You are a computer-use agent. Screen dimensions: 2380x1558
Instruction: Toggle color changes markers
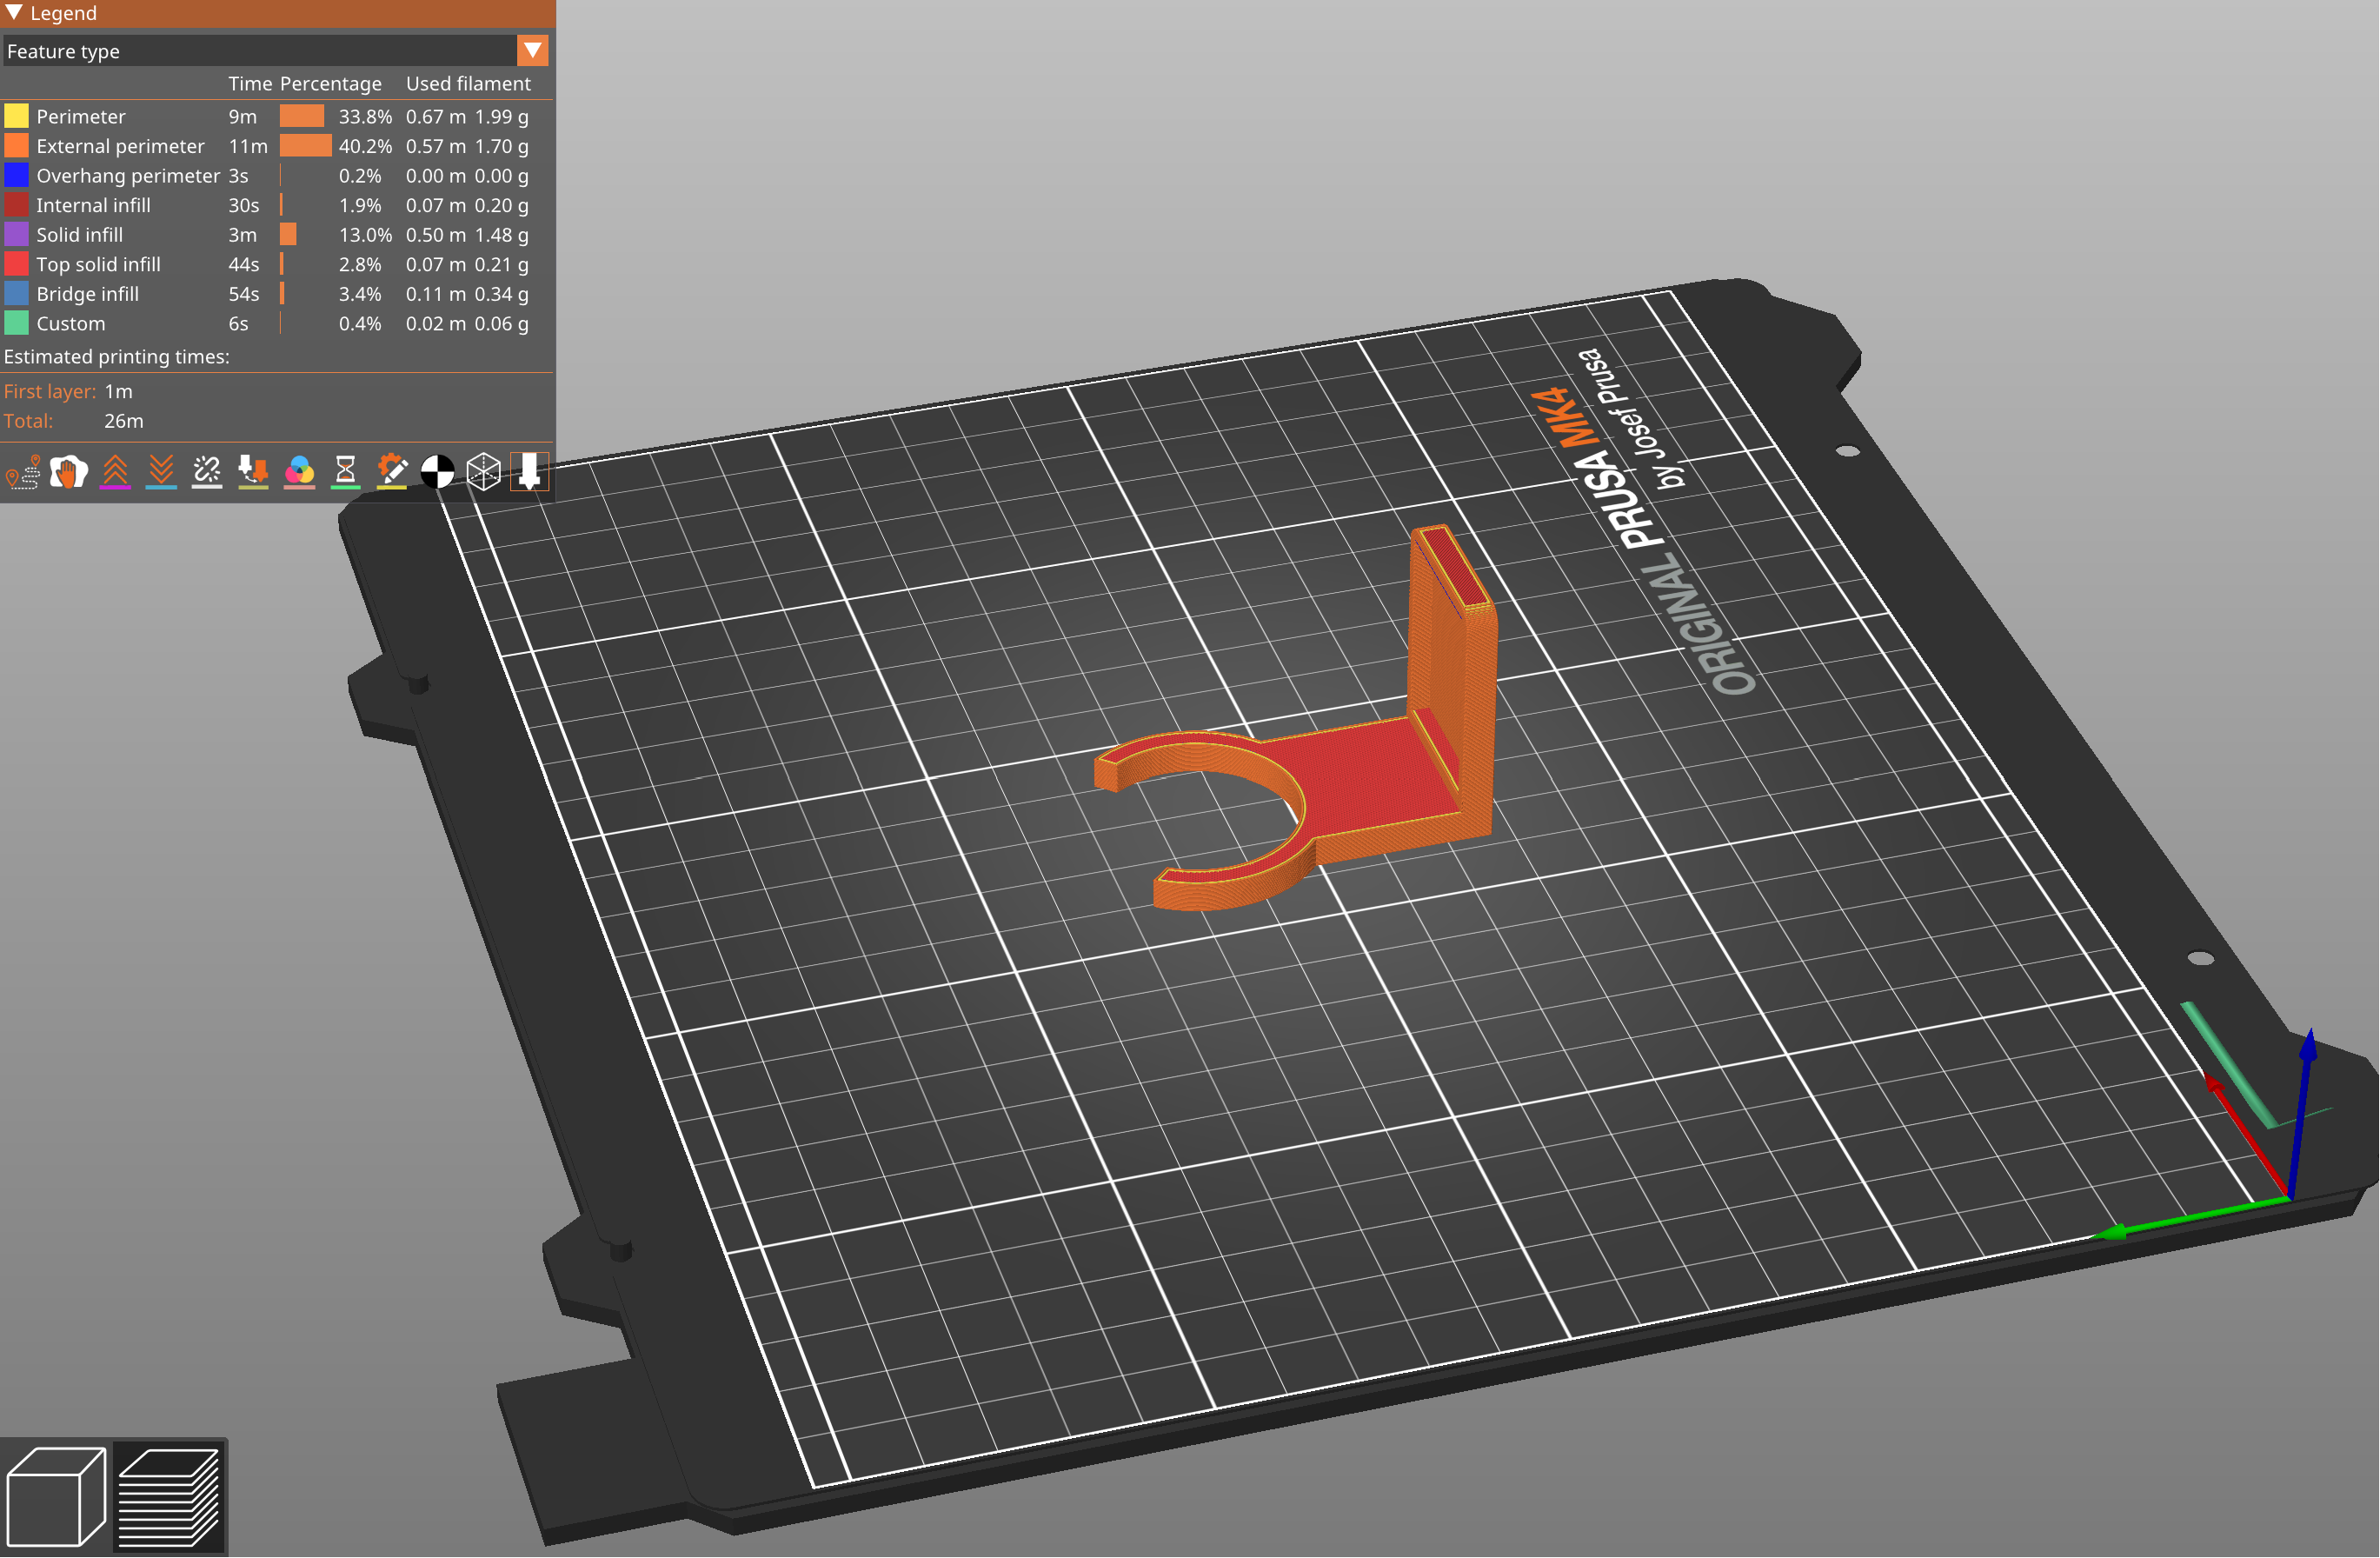click(x=298, y=471)
